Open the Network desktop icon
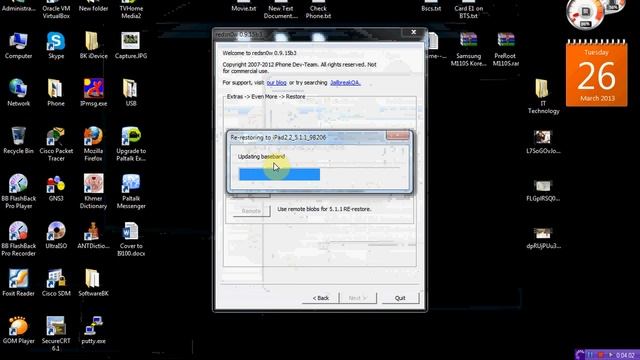This screenshot has height=360, width=640. click(18, 93)
